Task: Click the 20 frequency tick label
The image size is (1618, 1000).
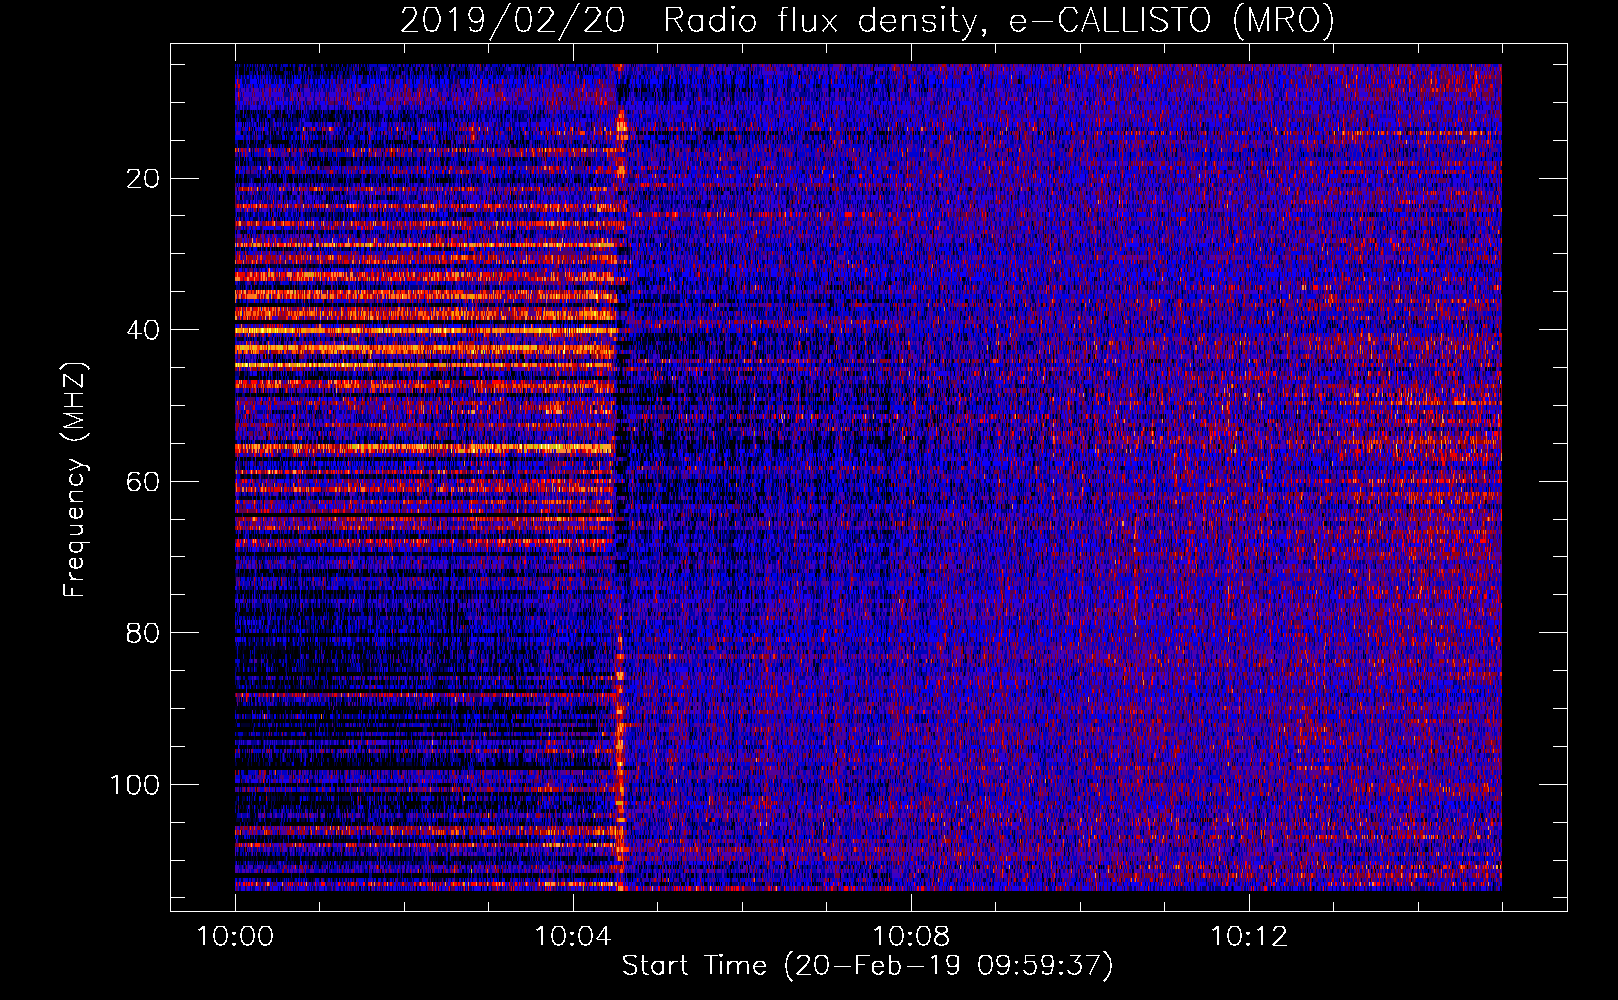Action: point(143,179)
